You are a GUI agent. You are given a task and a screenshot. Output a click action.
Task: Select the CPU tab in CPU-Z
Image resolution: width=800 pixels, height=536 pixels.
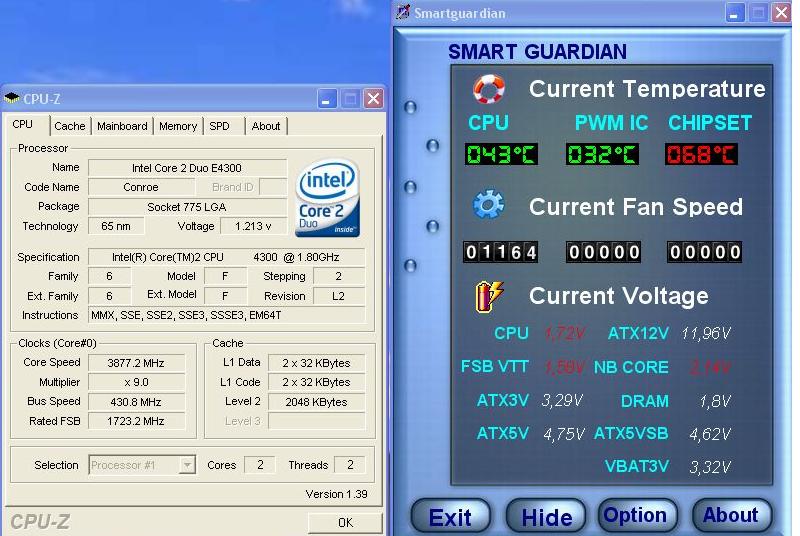[23, 124]
